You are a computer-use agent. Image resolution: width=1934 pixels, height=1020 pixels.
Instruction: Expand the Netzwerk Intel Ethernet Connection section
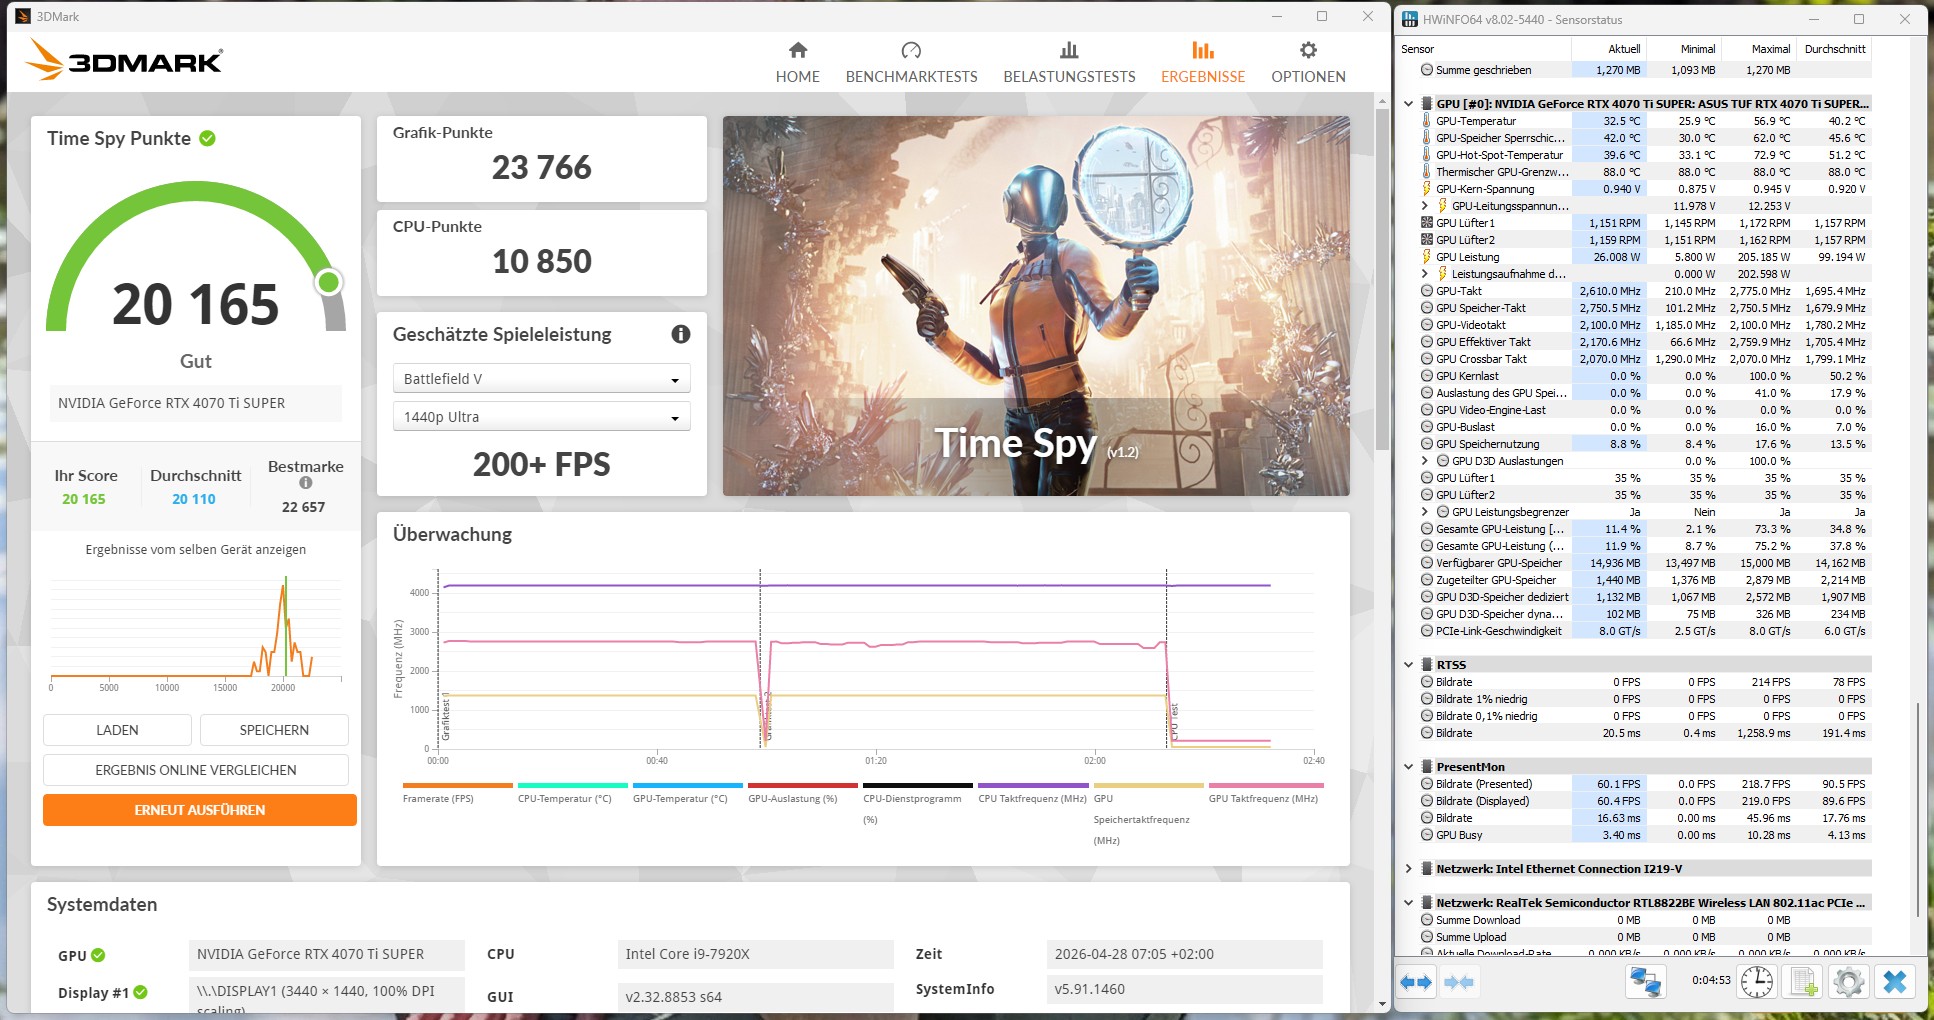[x=1410, y=868]
